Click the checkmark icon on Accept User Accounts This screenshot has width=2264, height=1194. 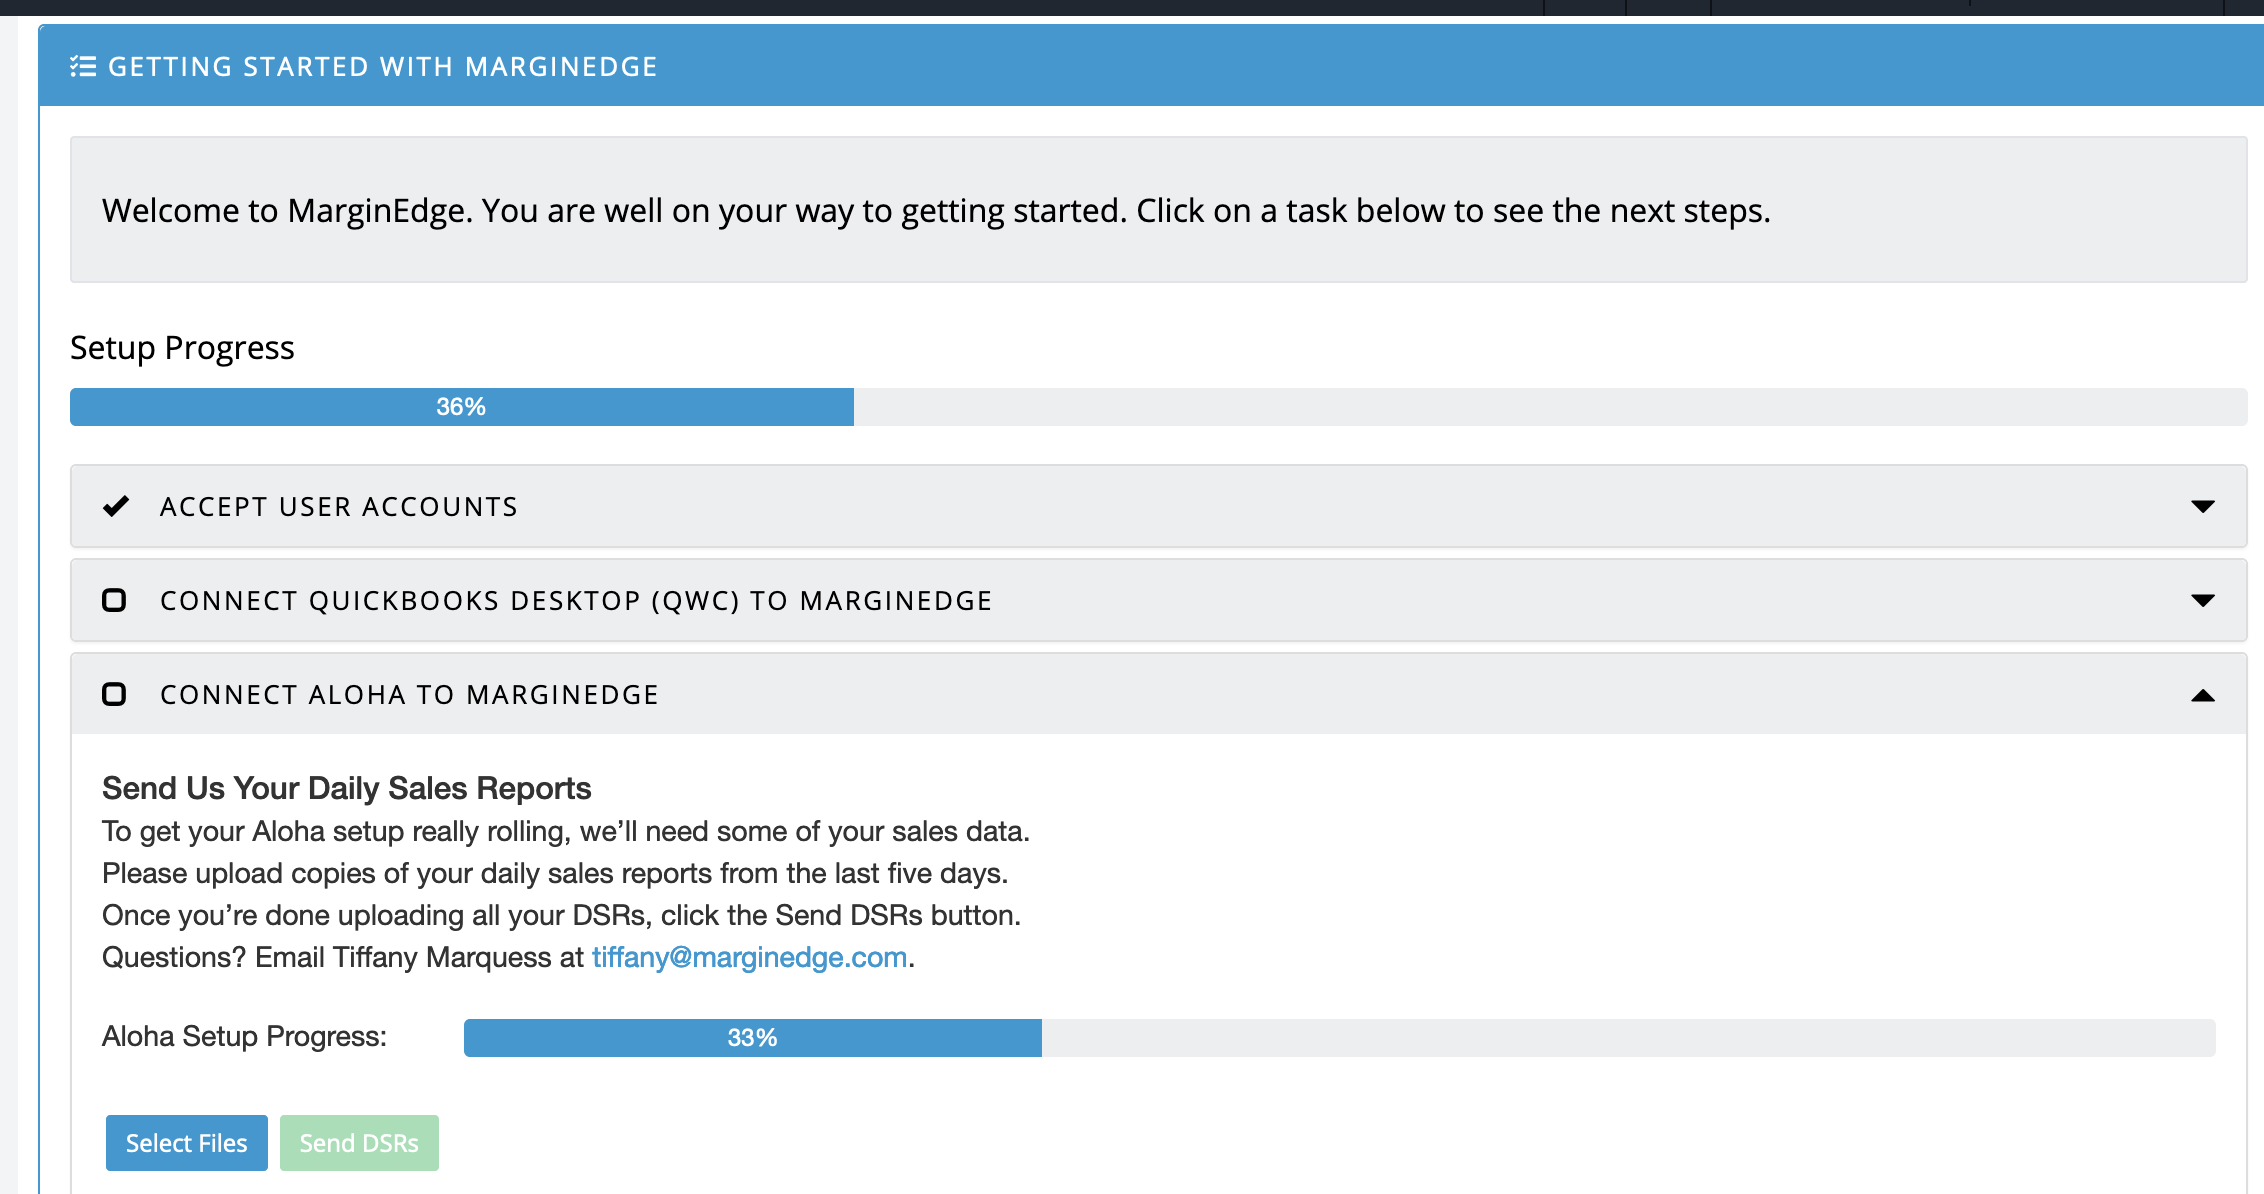pyautogui.click(x=116, y=506)
